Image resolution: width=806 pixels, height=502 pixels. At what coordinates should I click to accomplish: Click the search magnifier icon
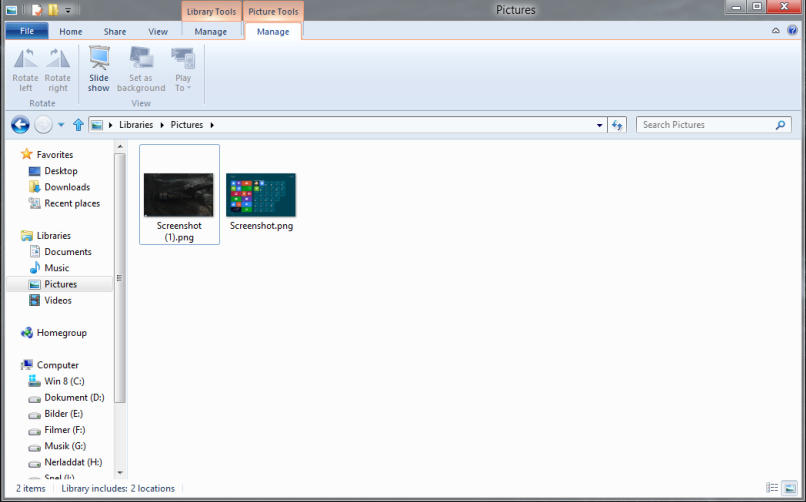click(780, 125)
